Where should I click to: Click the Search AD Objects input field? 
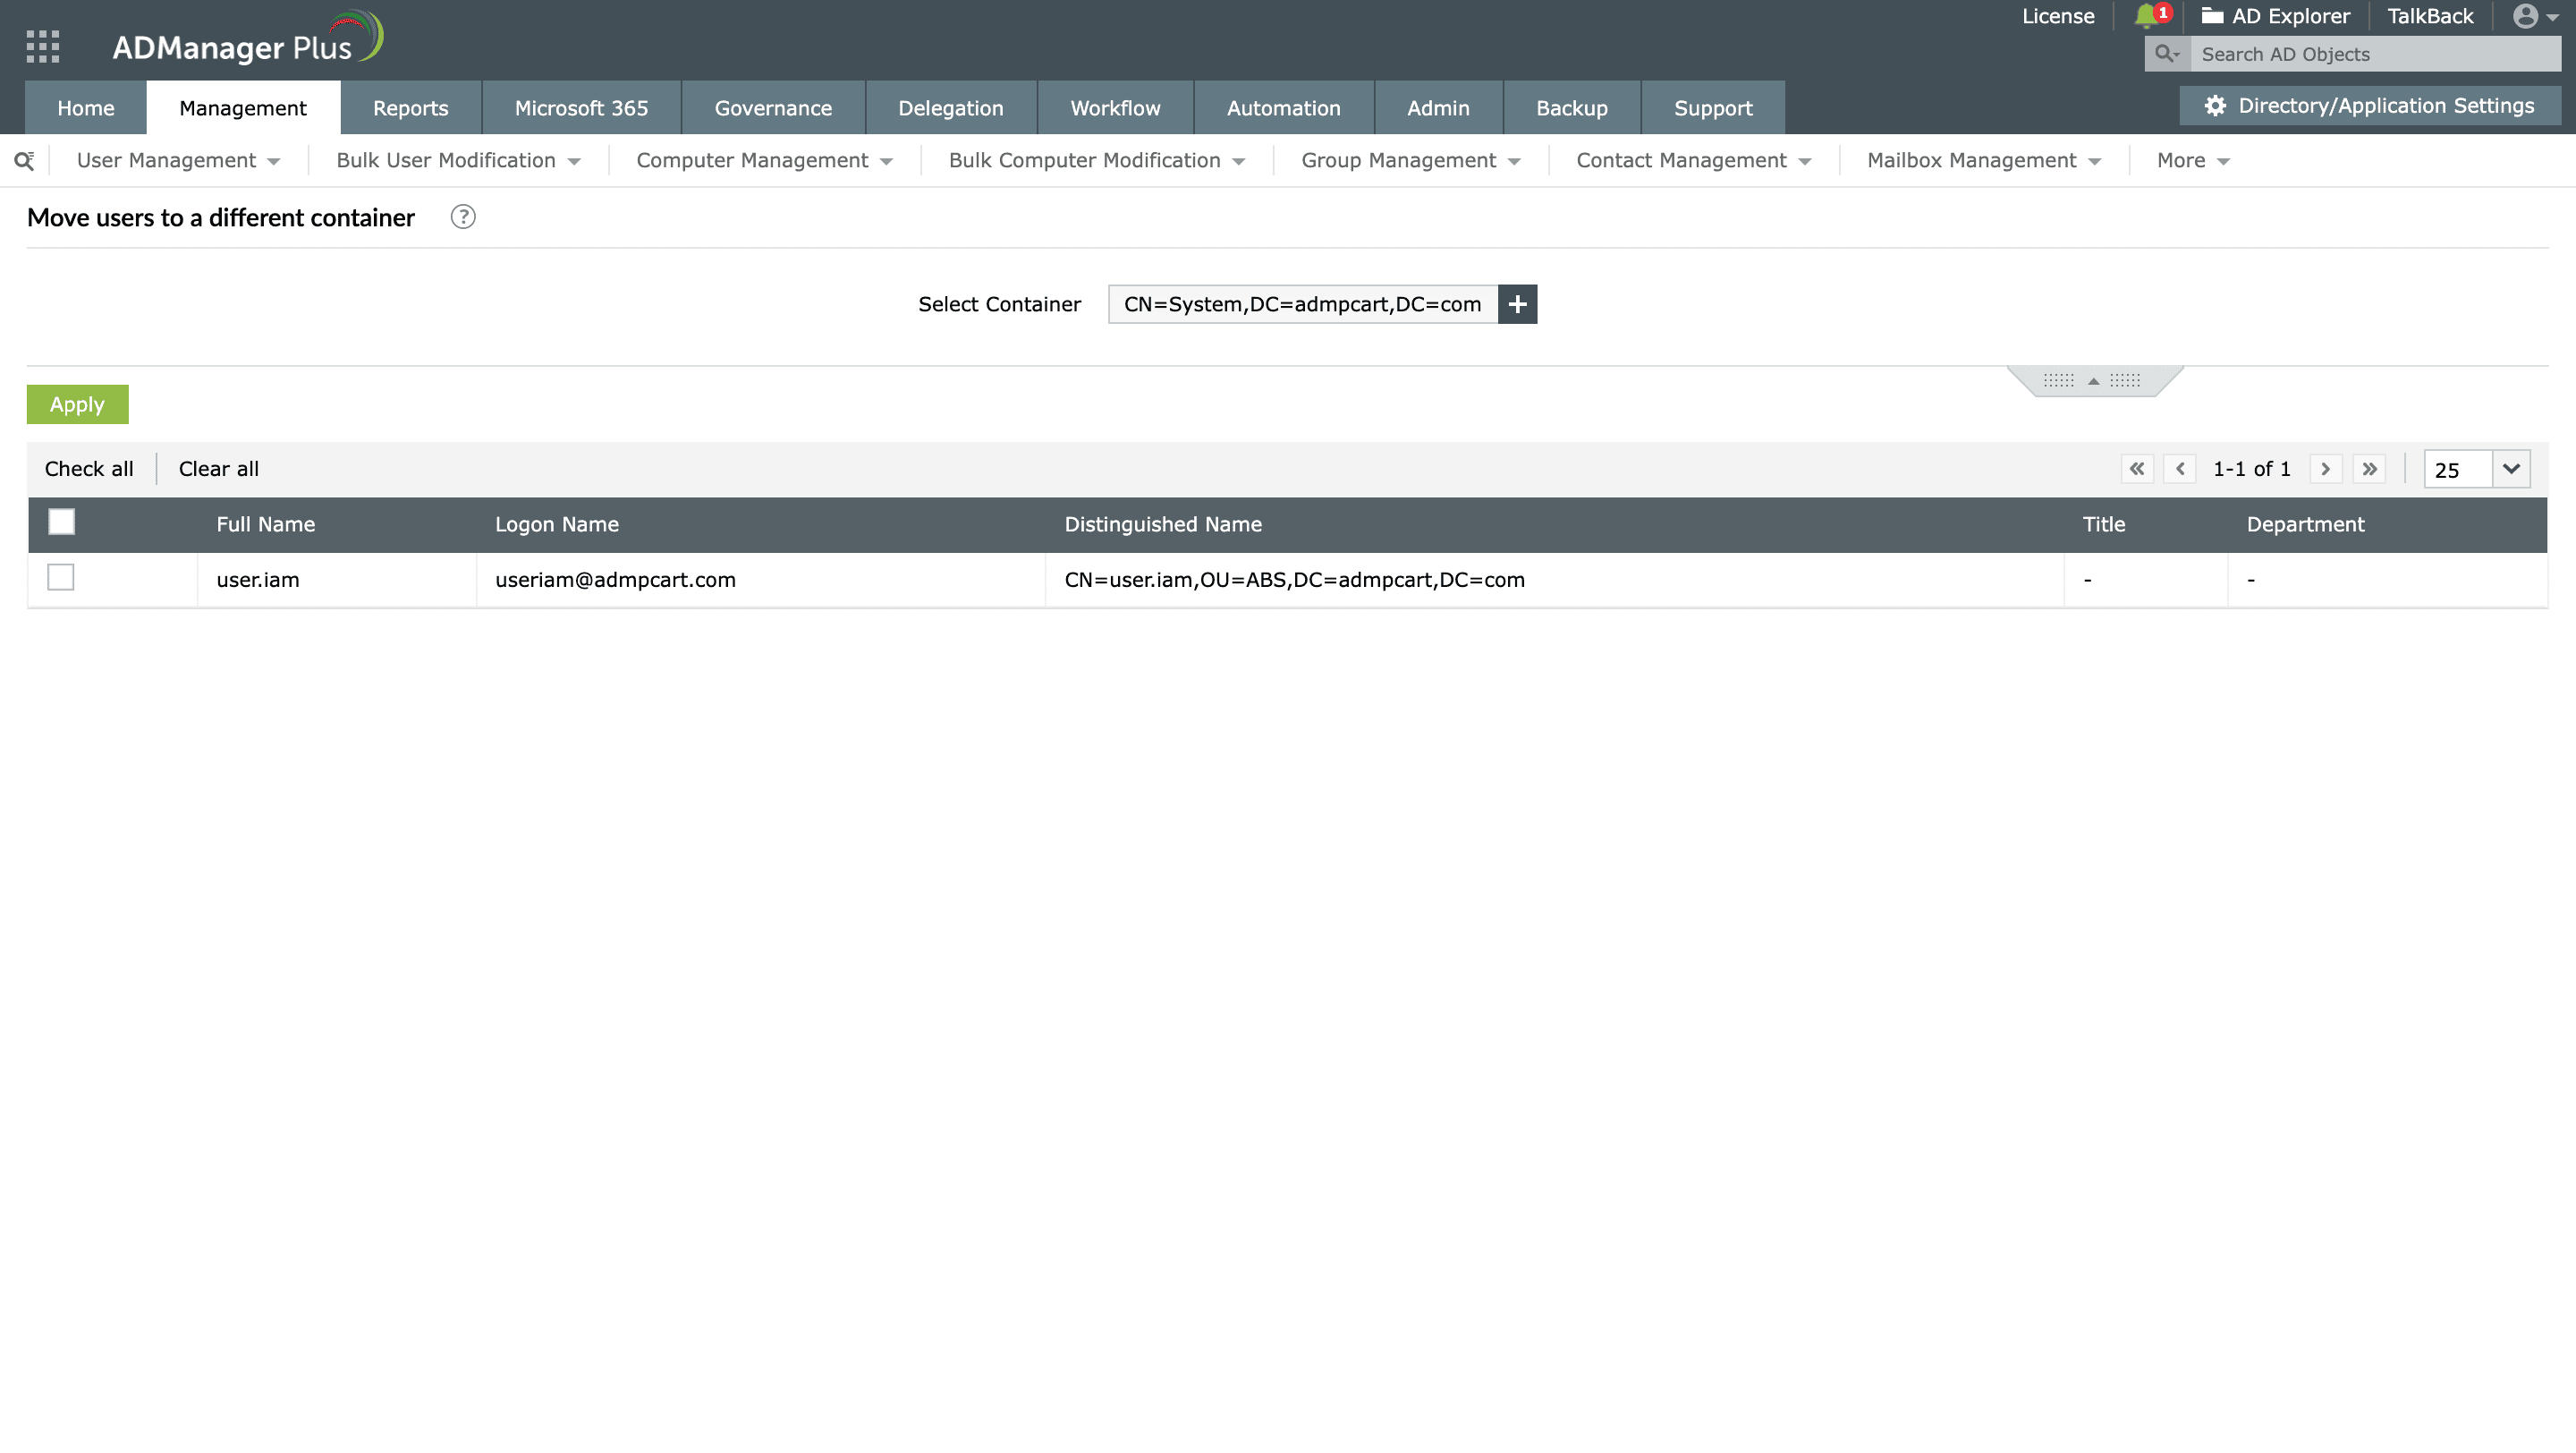(x=2375, y=54)
